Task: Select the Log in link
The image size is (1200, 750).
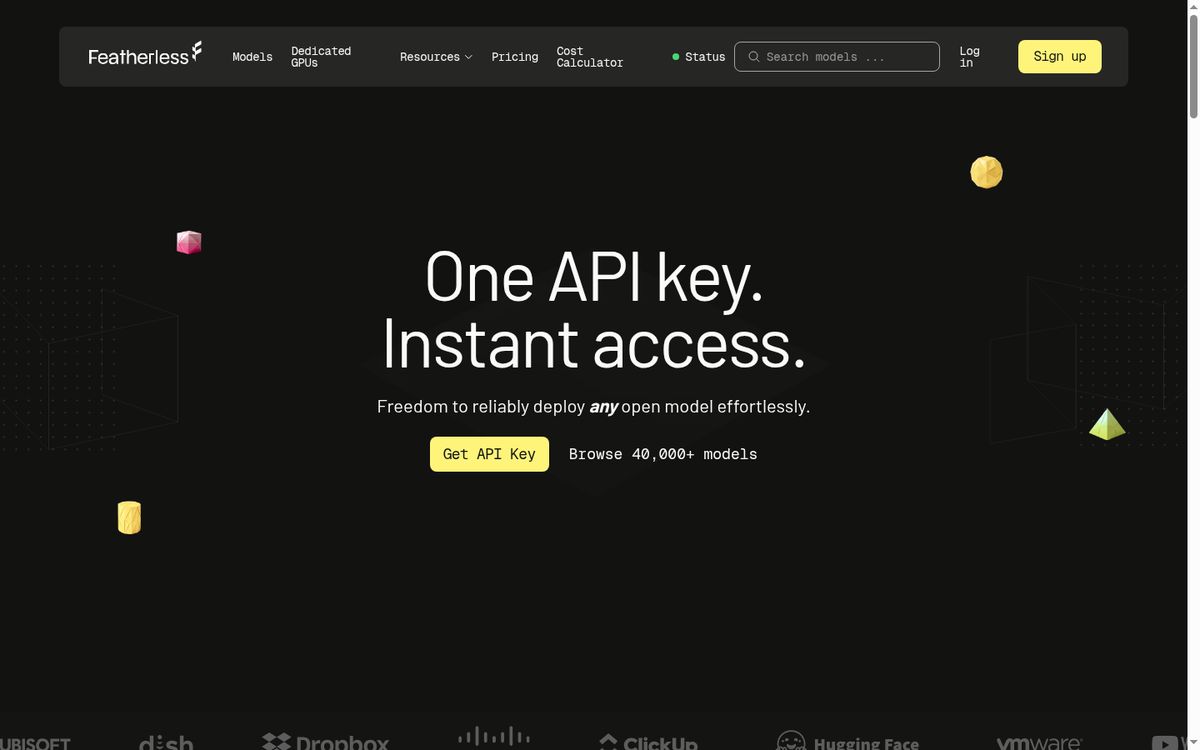Action: pyautogui.click(x=970, y=57)
